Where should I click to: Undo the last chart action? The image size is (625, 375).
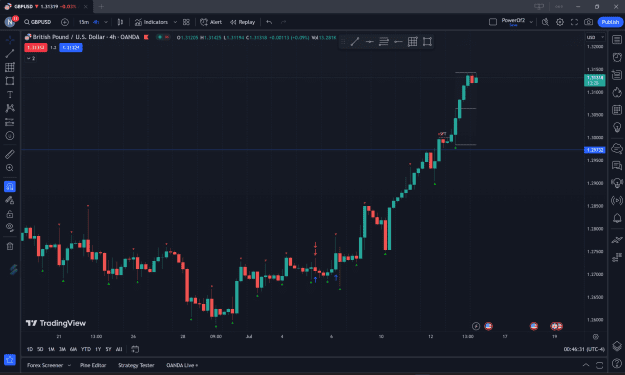pos(269,22)
